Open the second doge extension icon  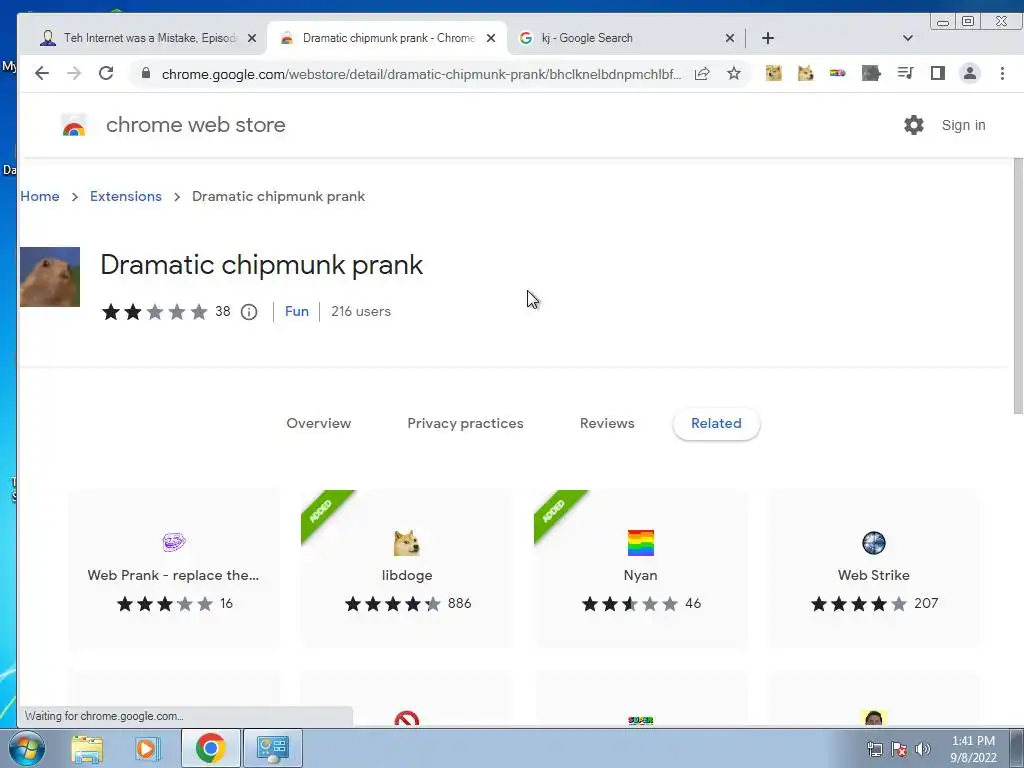point(806,73)
